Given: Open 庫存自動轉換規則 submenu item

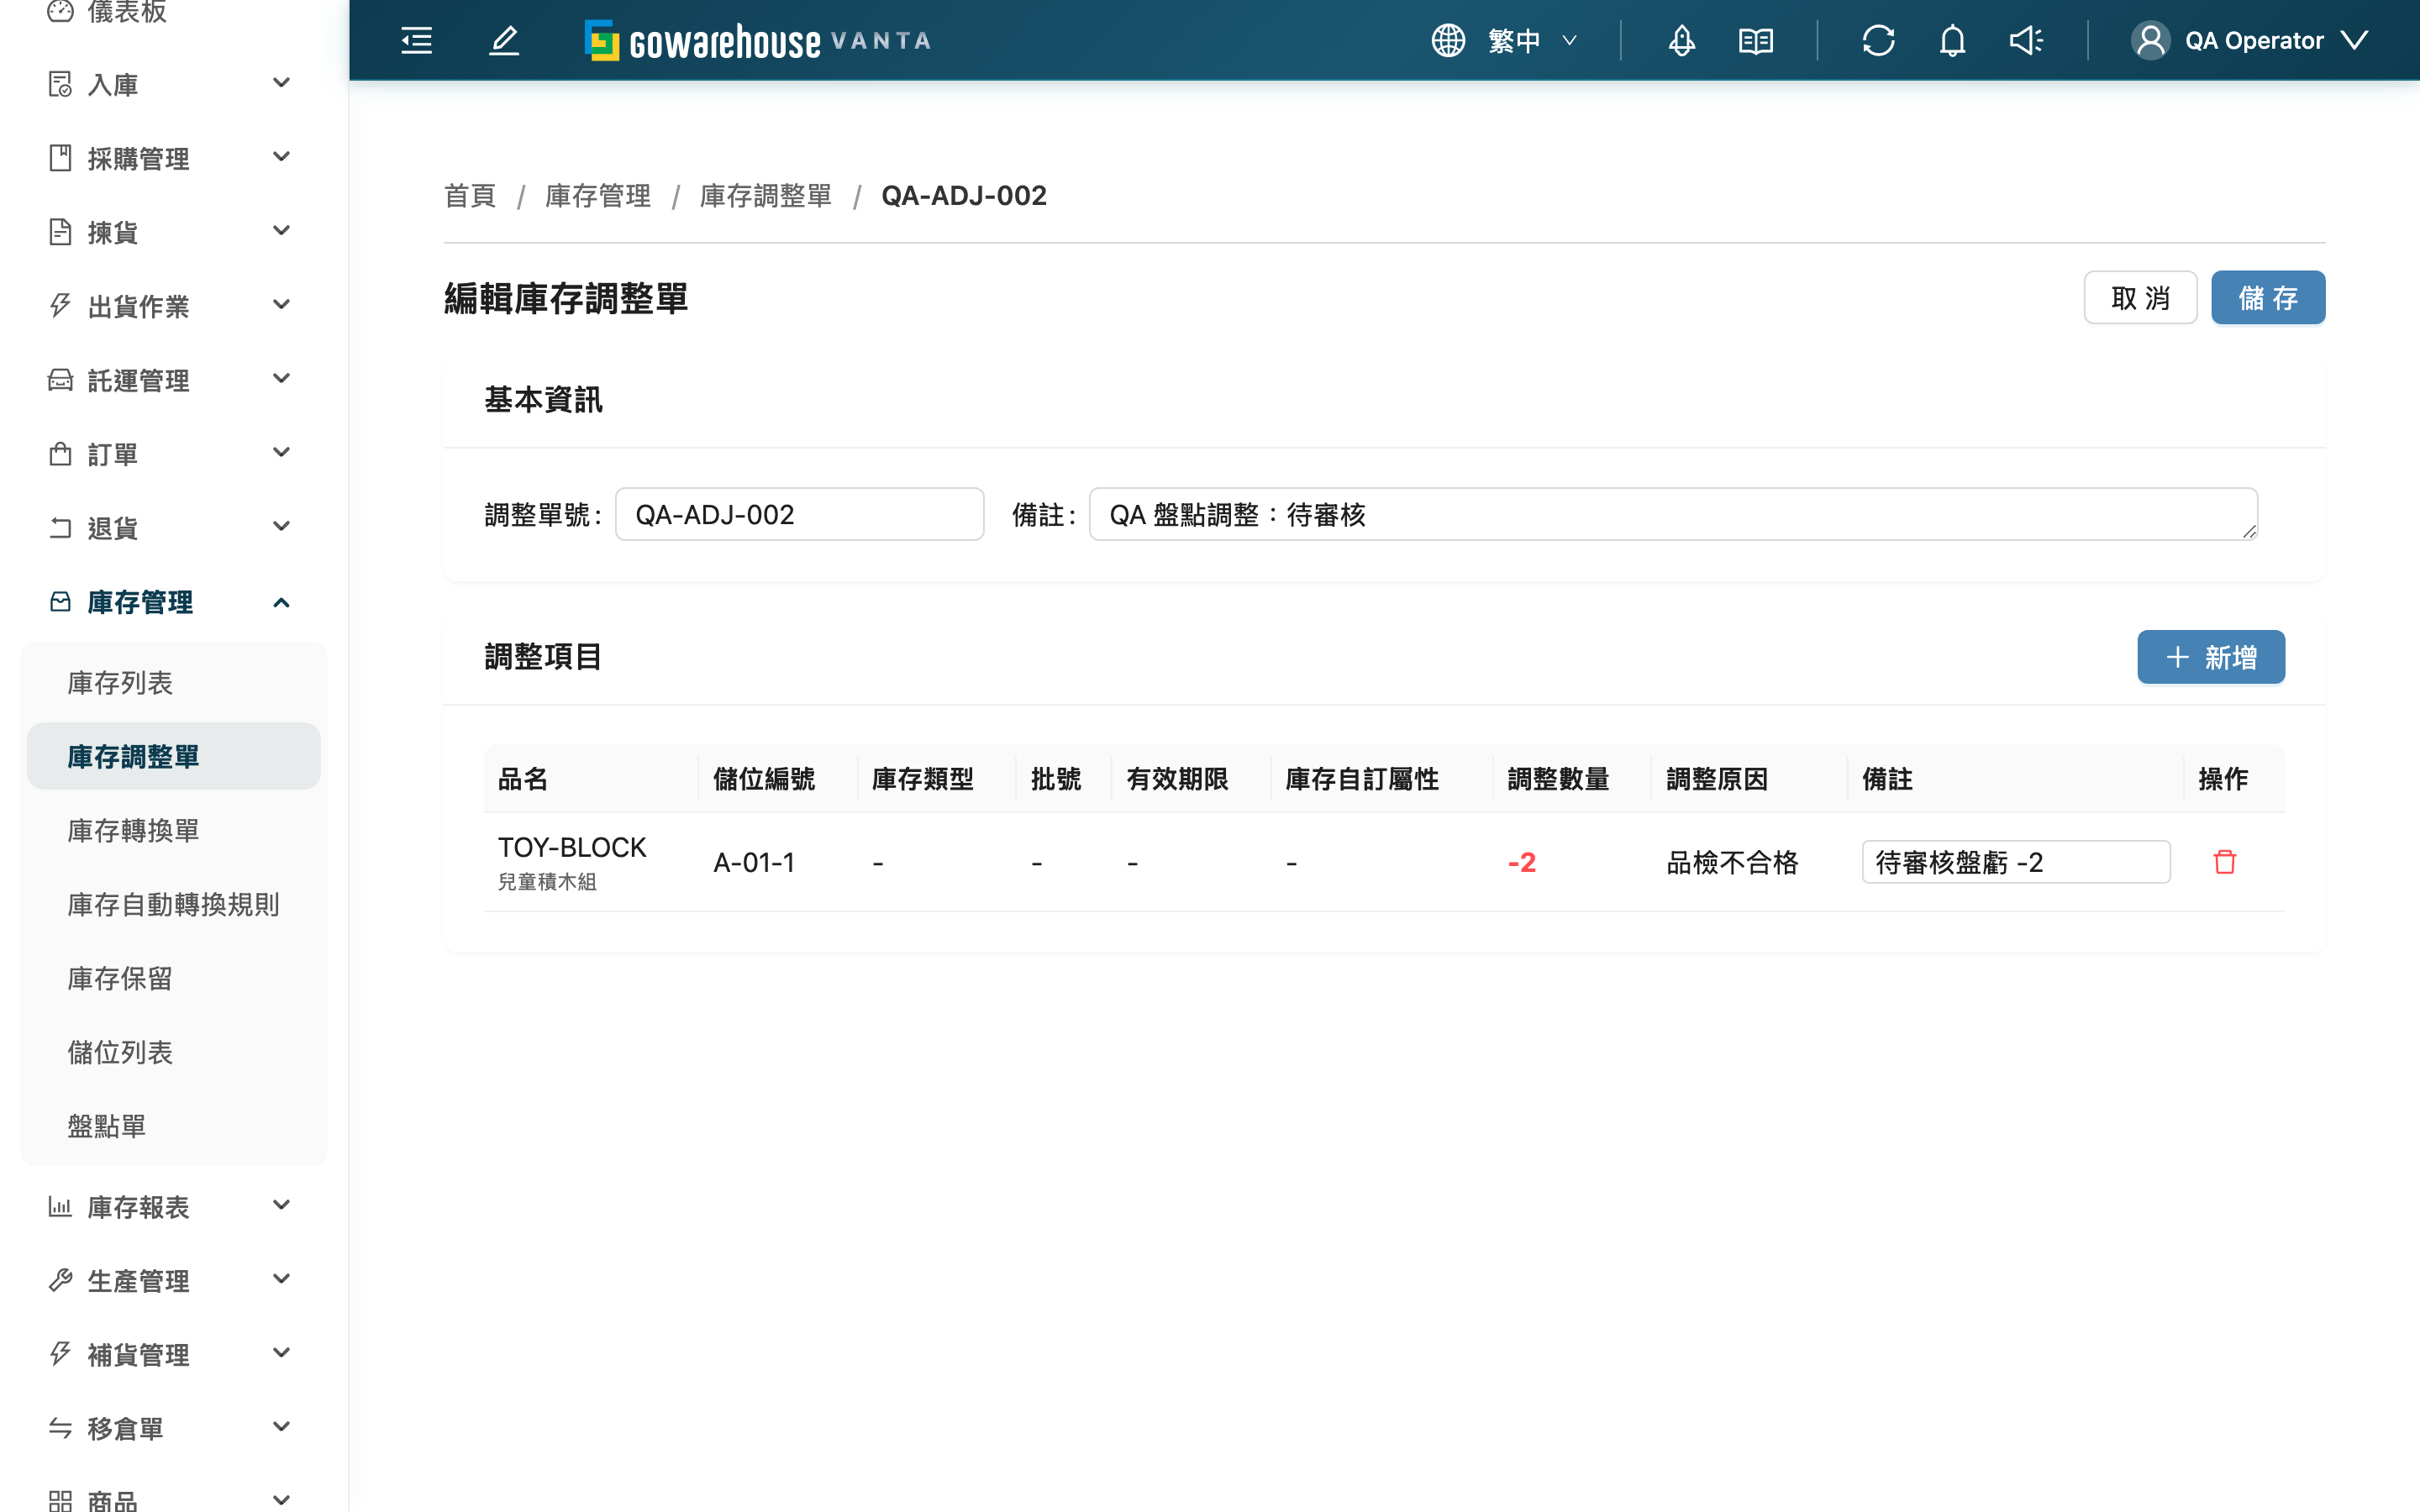Looking at the screenshot, I should [x=174, y=905].
